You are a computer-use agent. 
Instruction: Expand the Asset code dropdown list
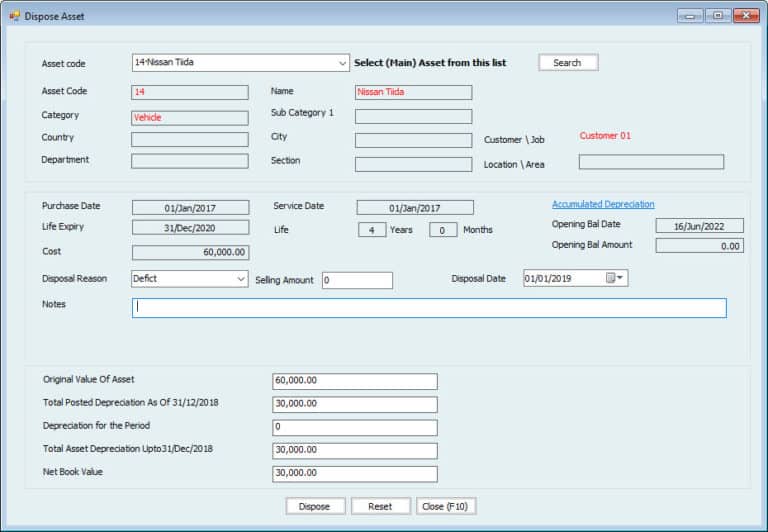click(342, 63)
